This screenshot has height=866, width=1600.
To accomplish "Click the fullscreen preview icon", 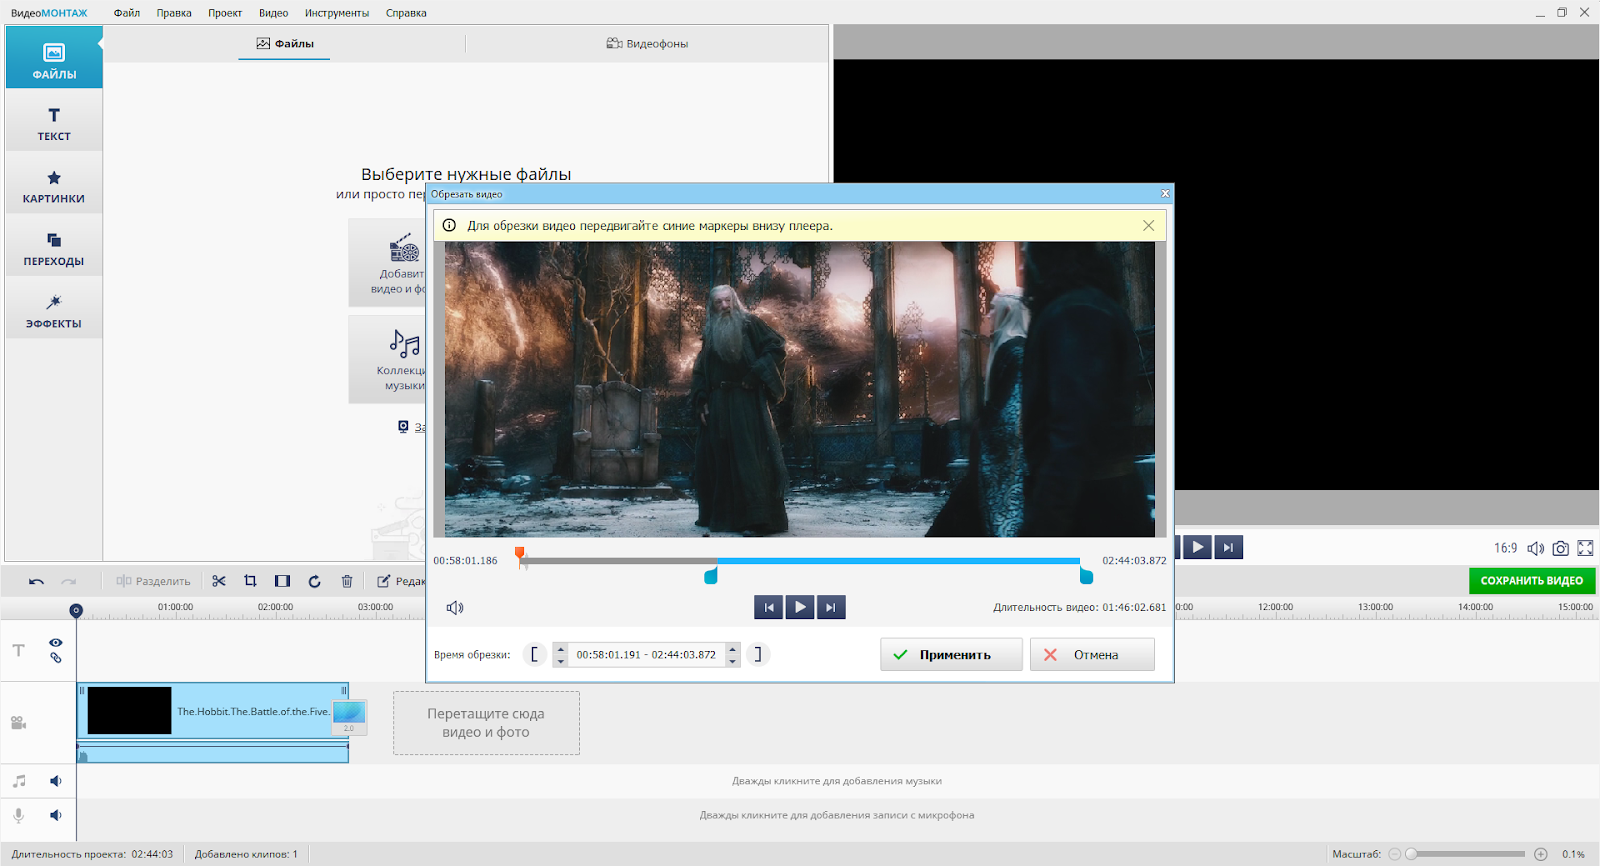I will 1586,548.
